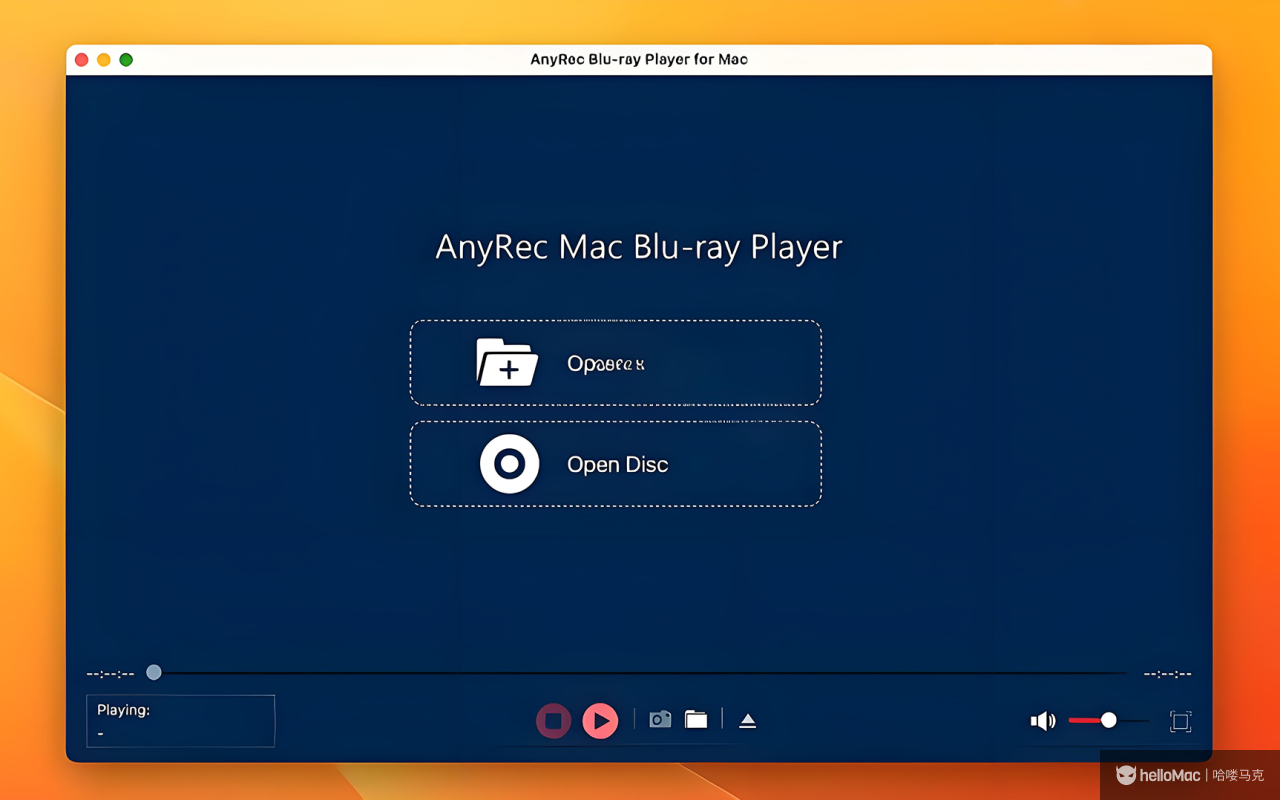
Task: Click the playback timeline track
Action: point(640,673)
